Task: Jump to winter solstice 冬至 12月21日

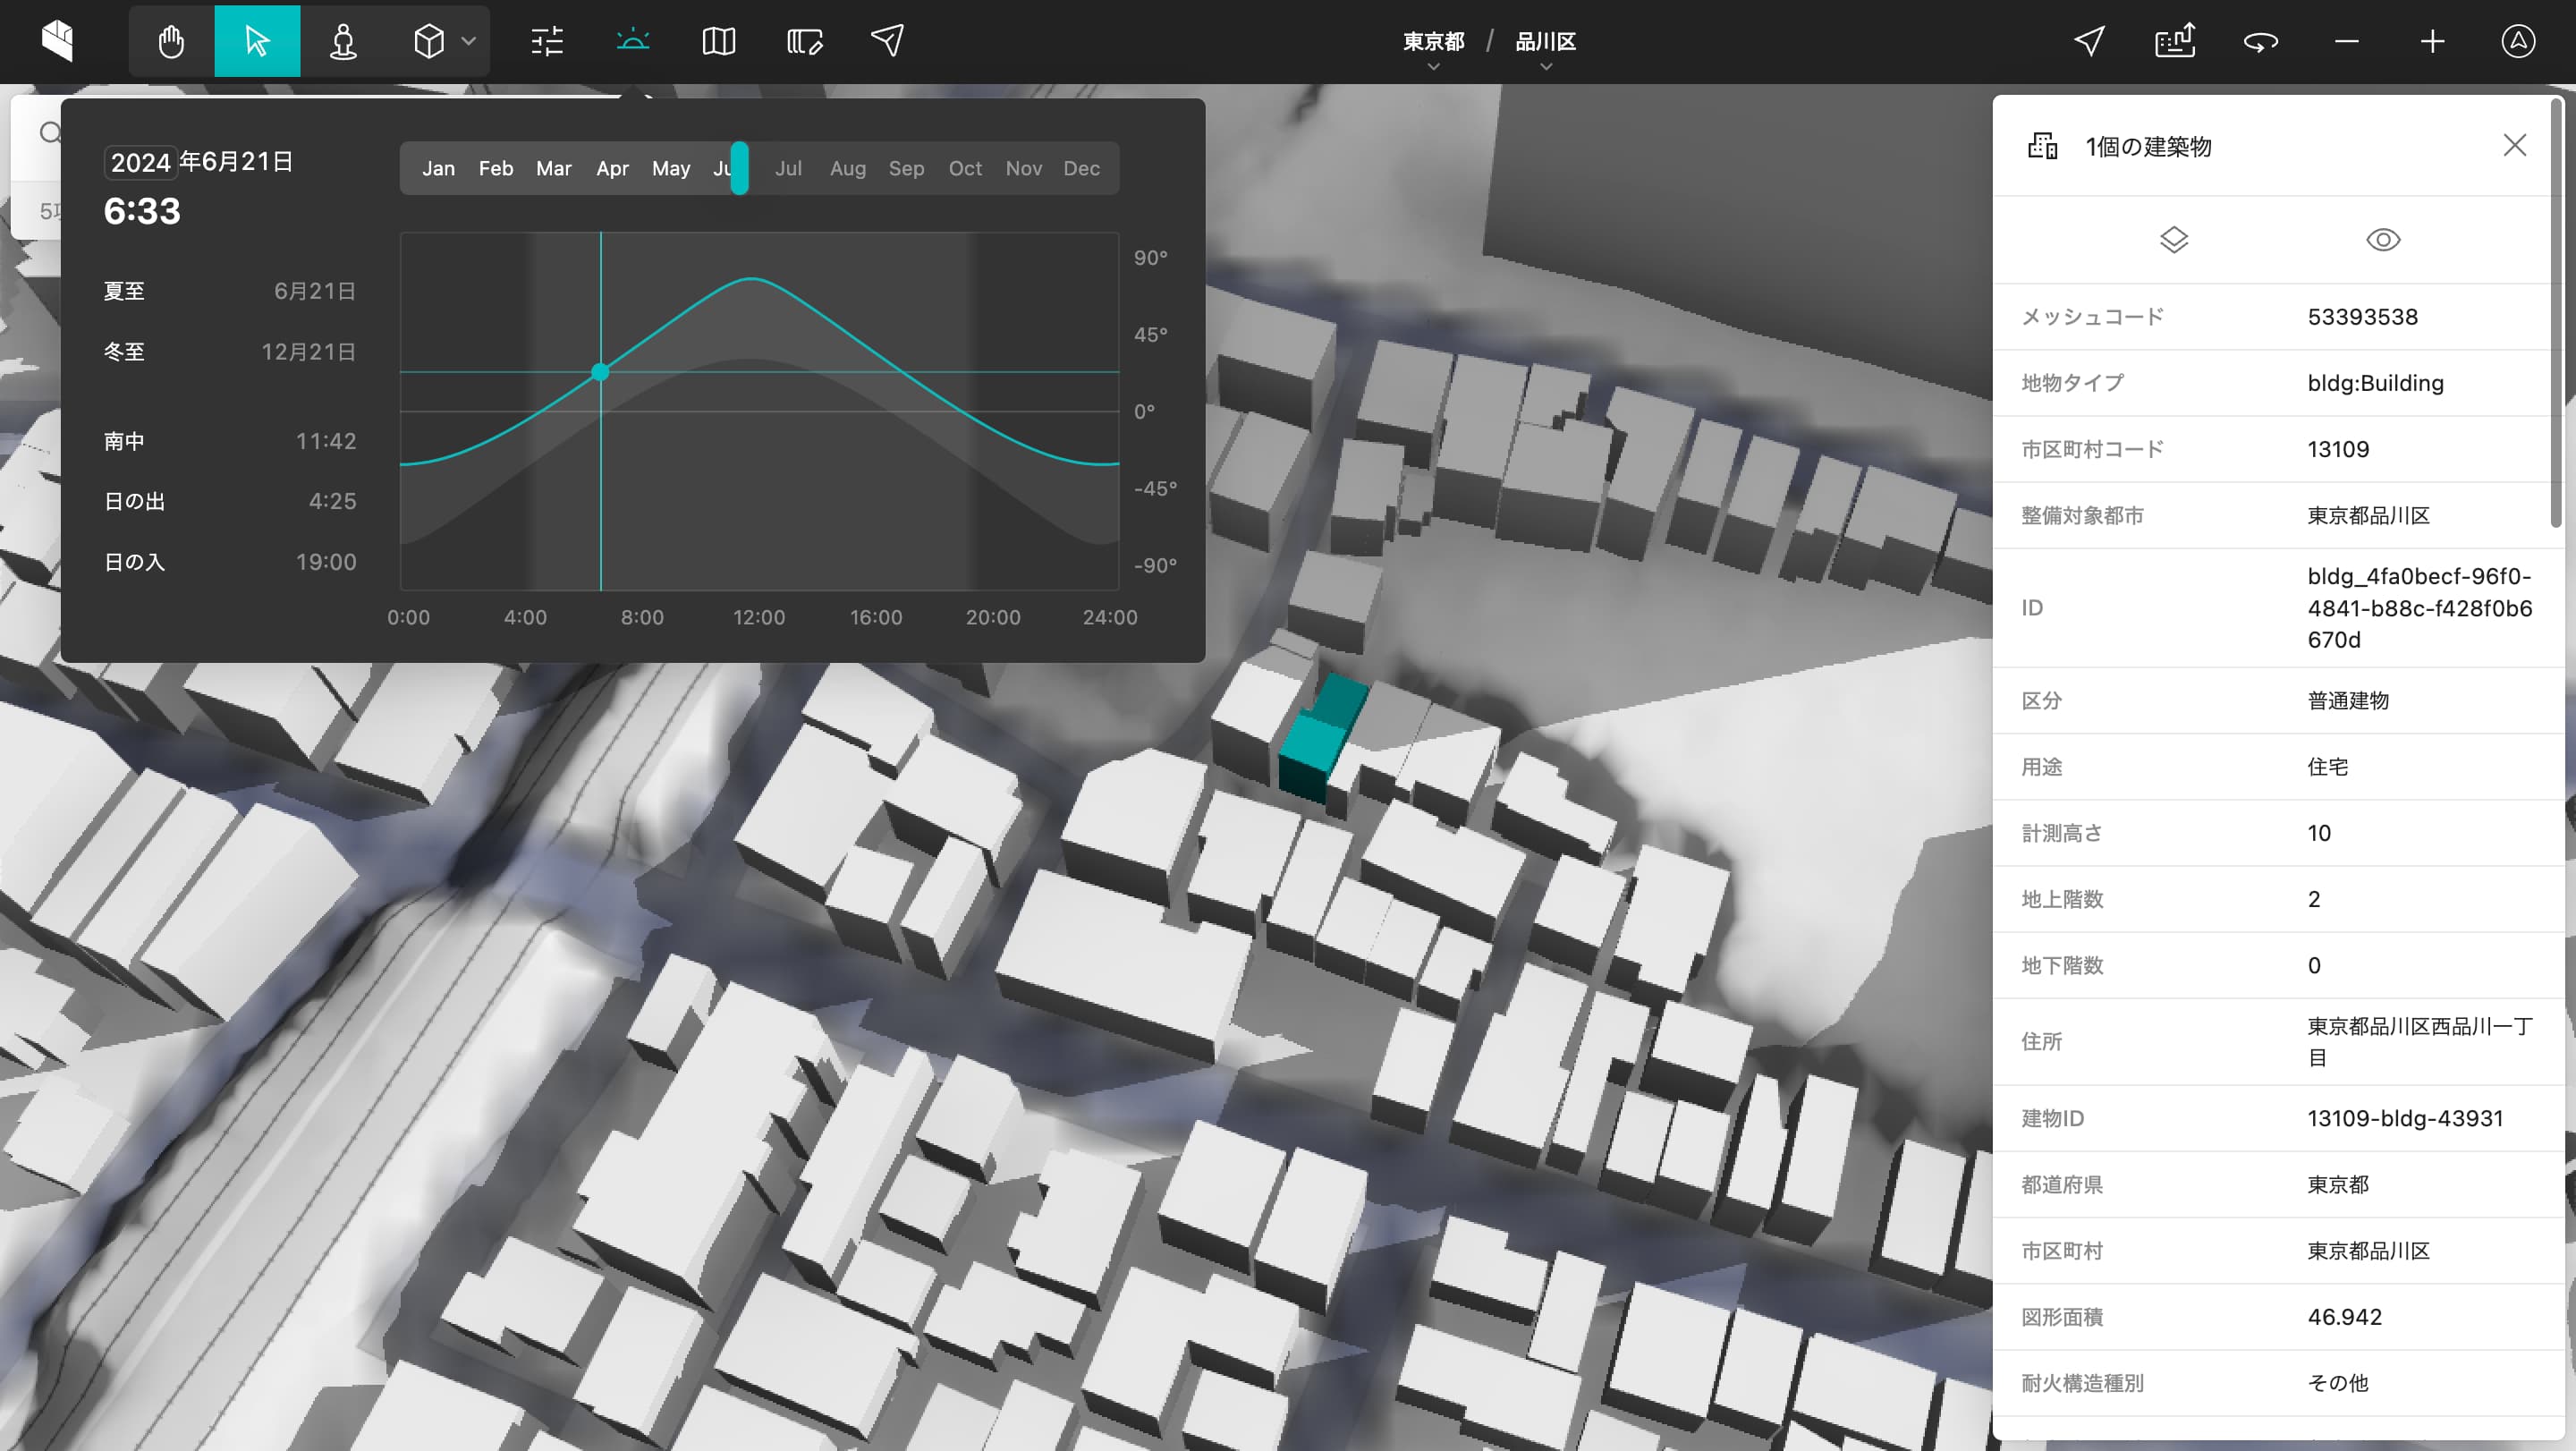Action: click(230, 352)
